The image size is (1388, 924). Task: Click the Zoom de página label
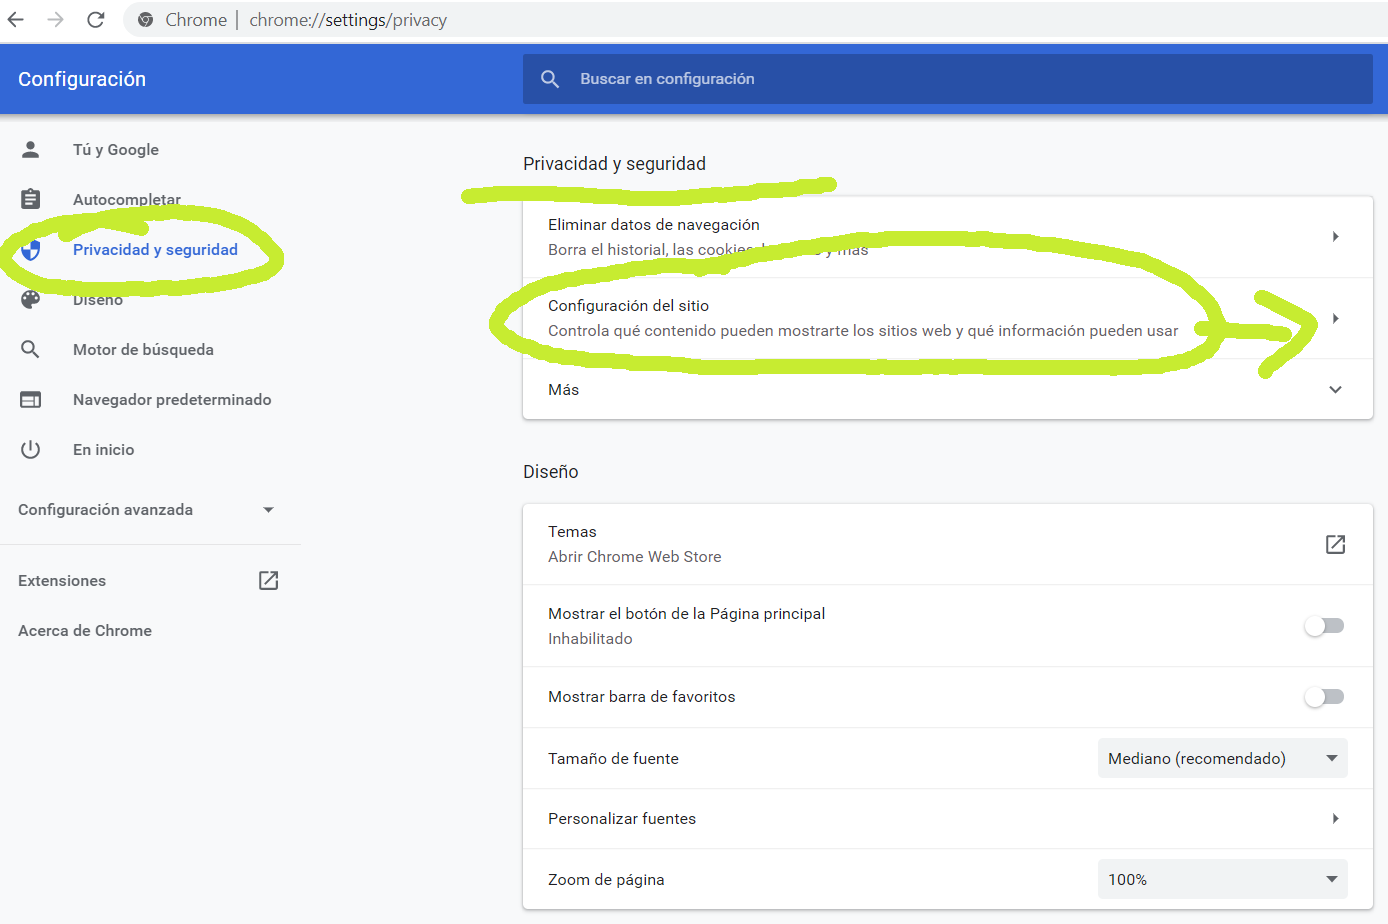[x=606, y=880]
